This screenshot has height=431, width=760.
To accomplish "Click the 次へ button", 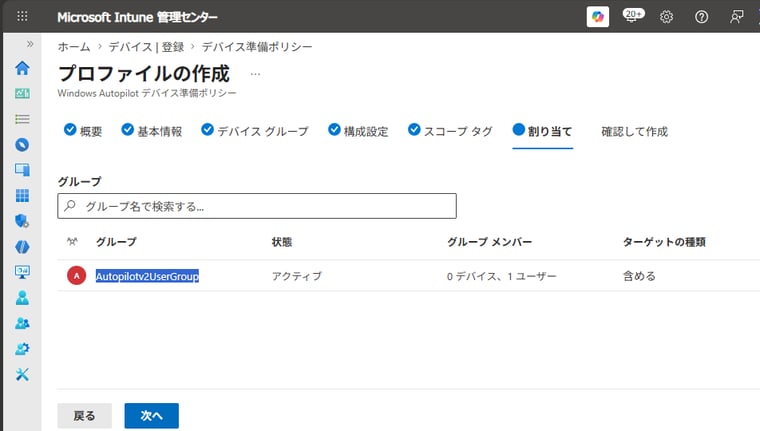I will click(x=151, y=415).
